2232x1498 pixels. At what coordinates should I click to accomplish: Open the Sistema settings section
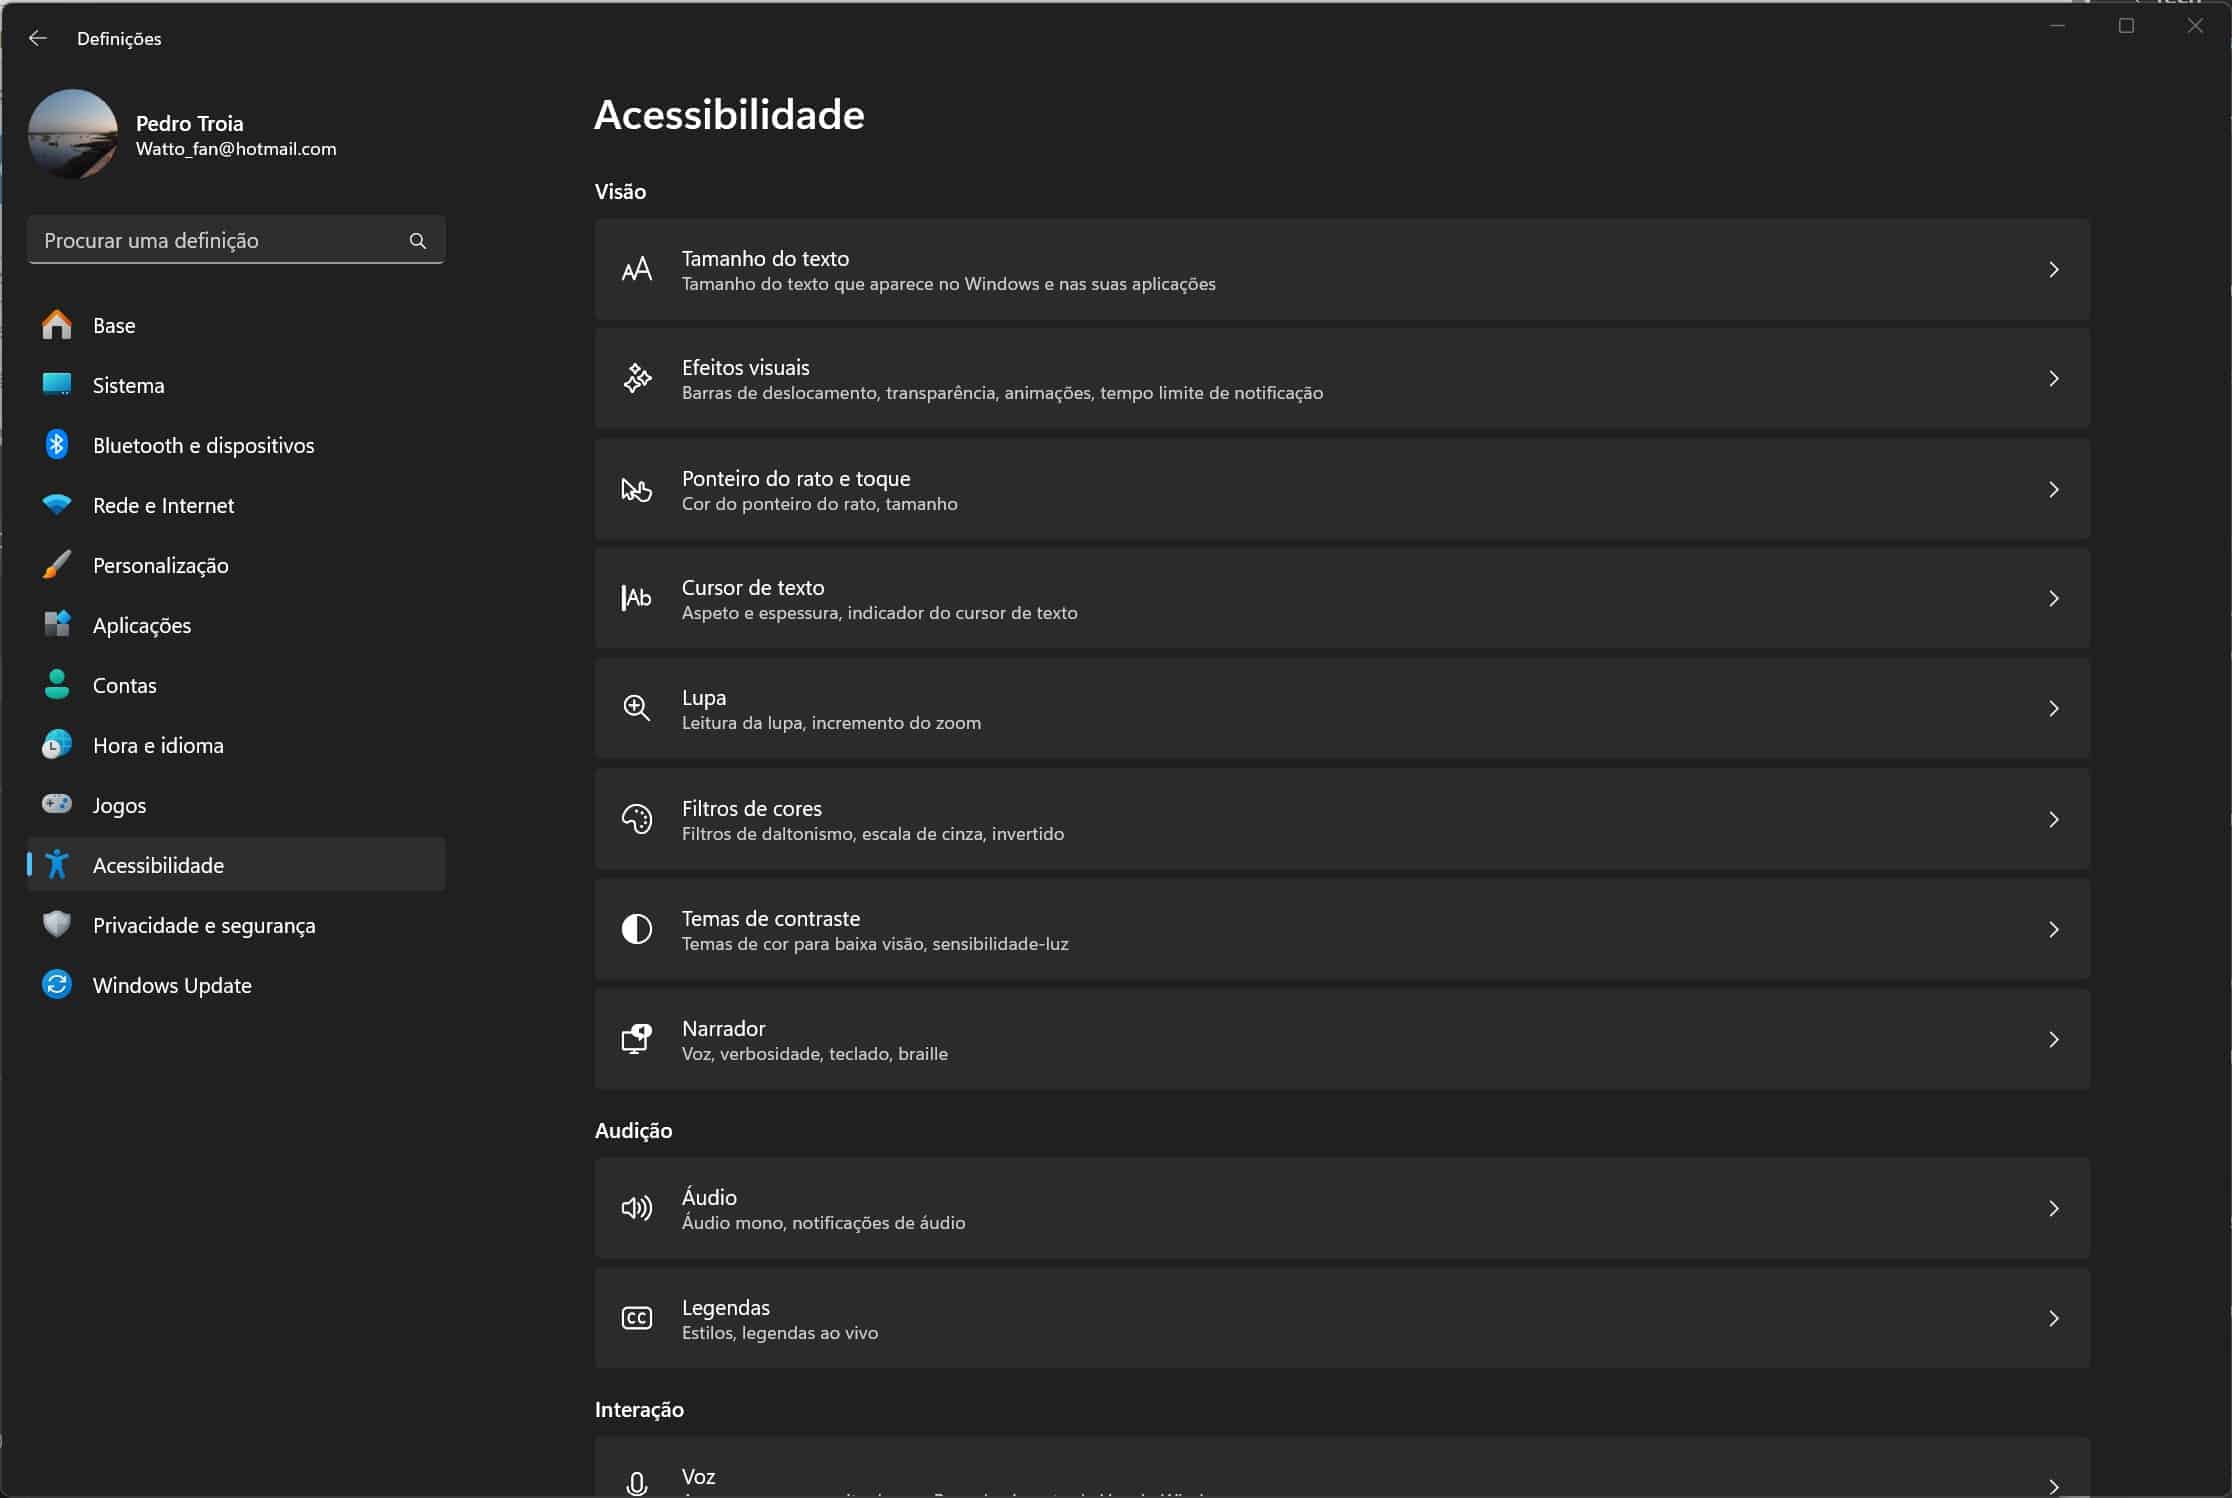128,386
